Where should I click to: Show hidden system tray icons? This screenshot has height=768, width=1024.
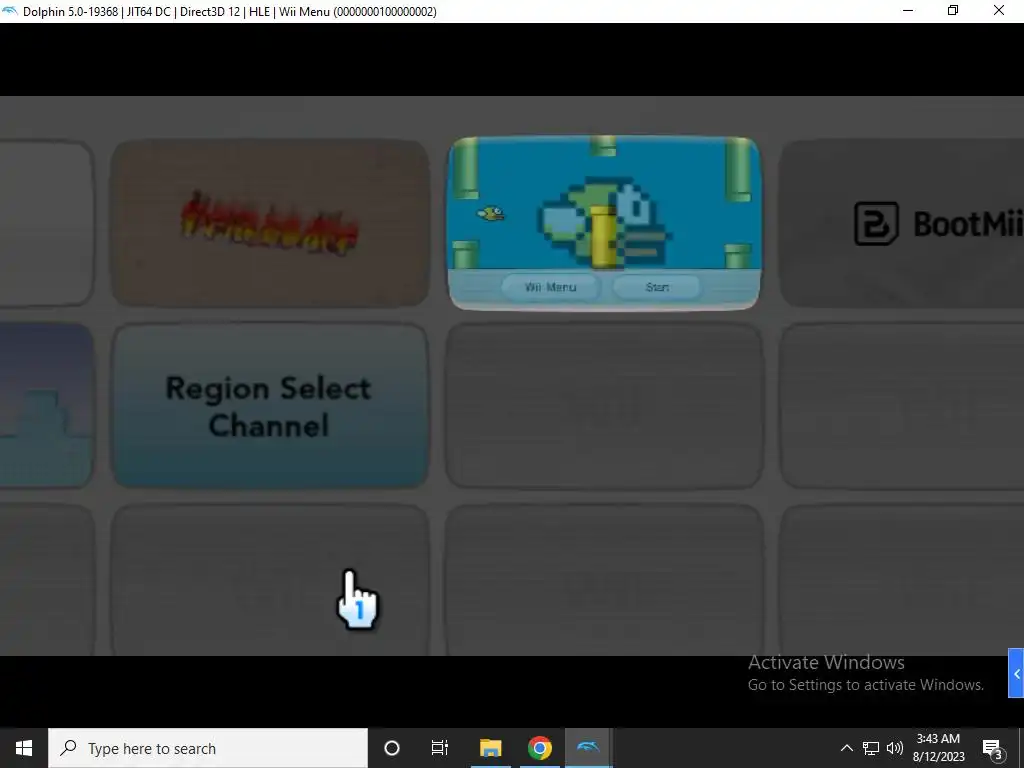tap(846, 748)
